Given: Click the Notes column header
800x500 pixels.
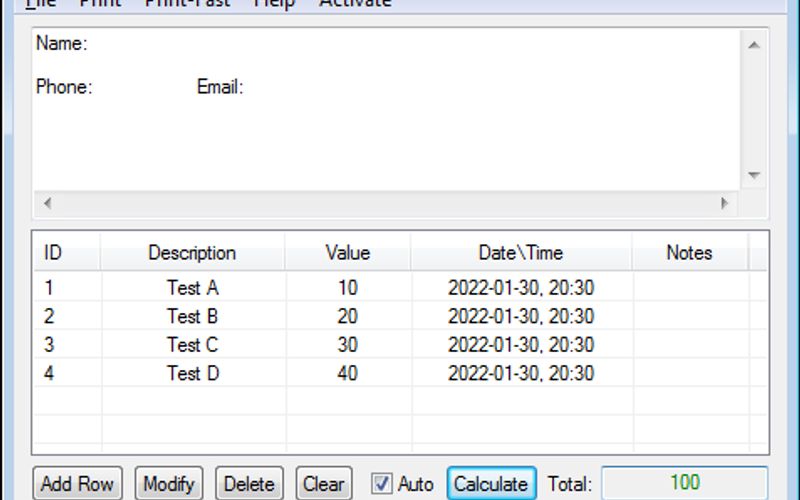Looking at the screenshot, I should 688,253.
